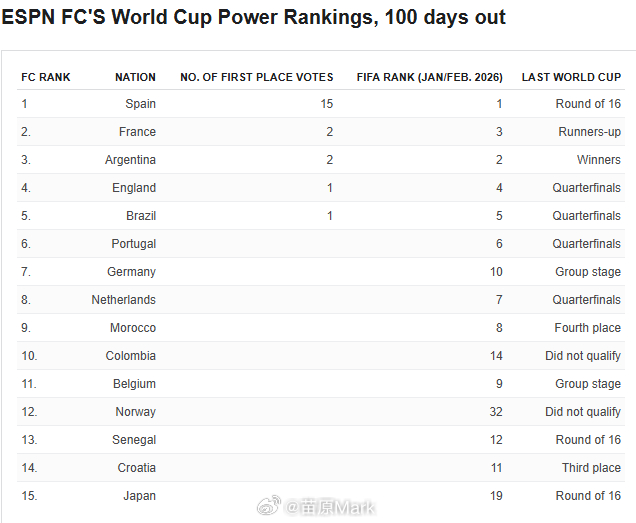Click Spain's 15 first place votes
Screen dimensions: 636x523
pyautogui.click(x=327, y=104)
